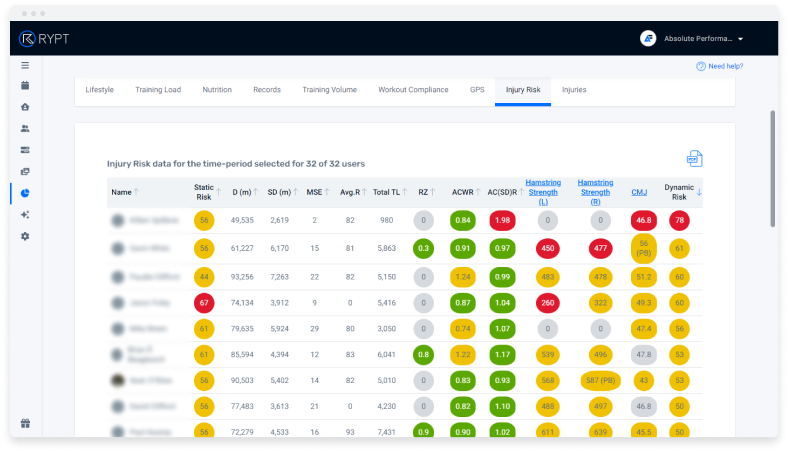Open Hamstring Strength (L) column link

coord(543,192)
